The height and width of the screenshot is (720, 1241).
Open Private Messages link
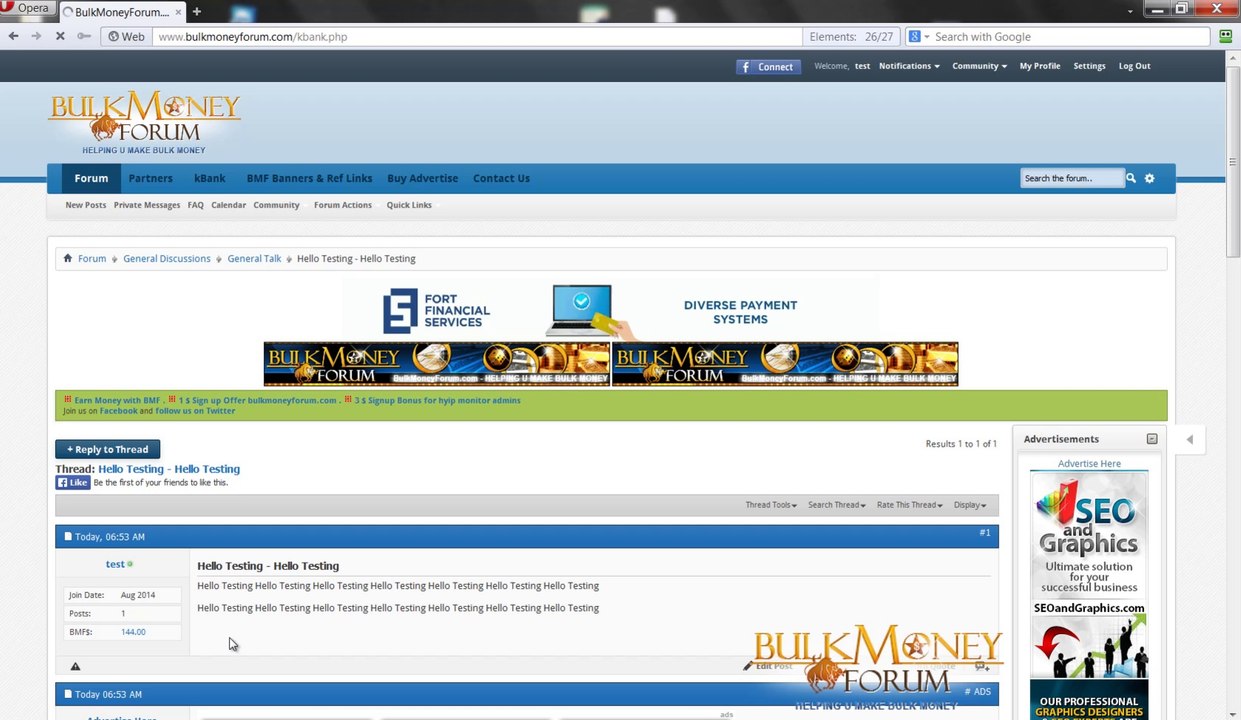click(x=146, y=205)
